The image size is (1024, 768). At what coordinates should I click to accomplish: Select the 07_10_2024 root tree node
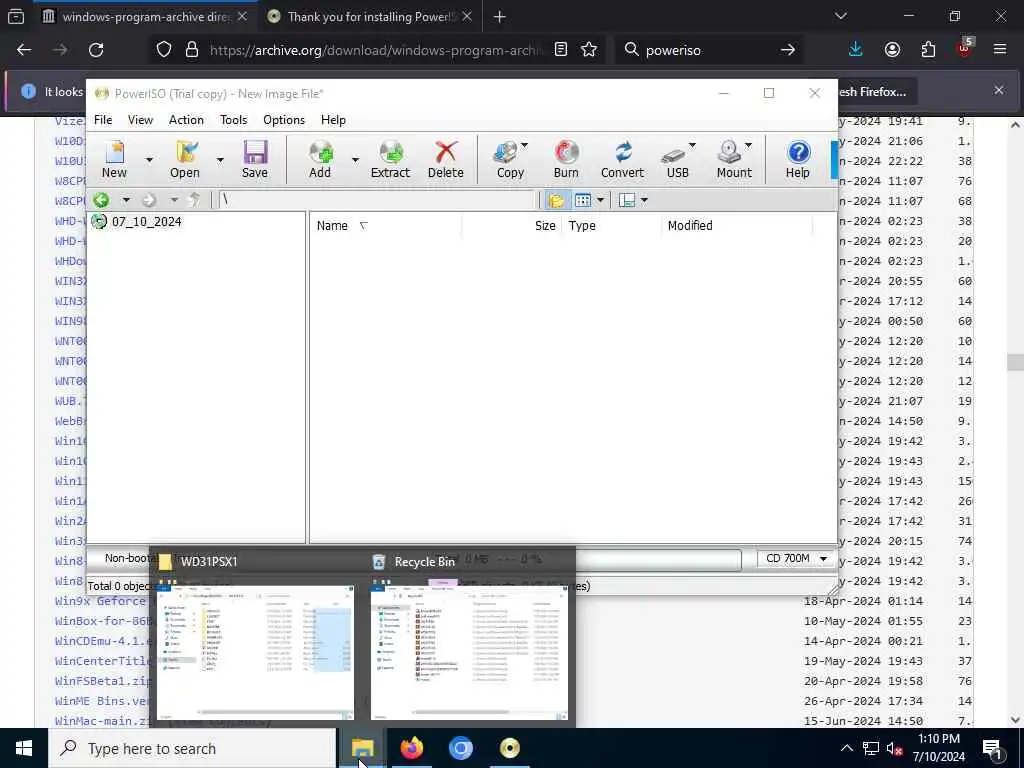pyautogui.click(x=146, y=221)
